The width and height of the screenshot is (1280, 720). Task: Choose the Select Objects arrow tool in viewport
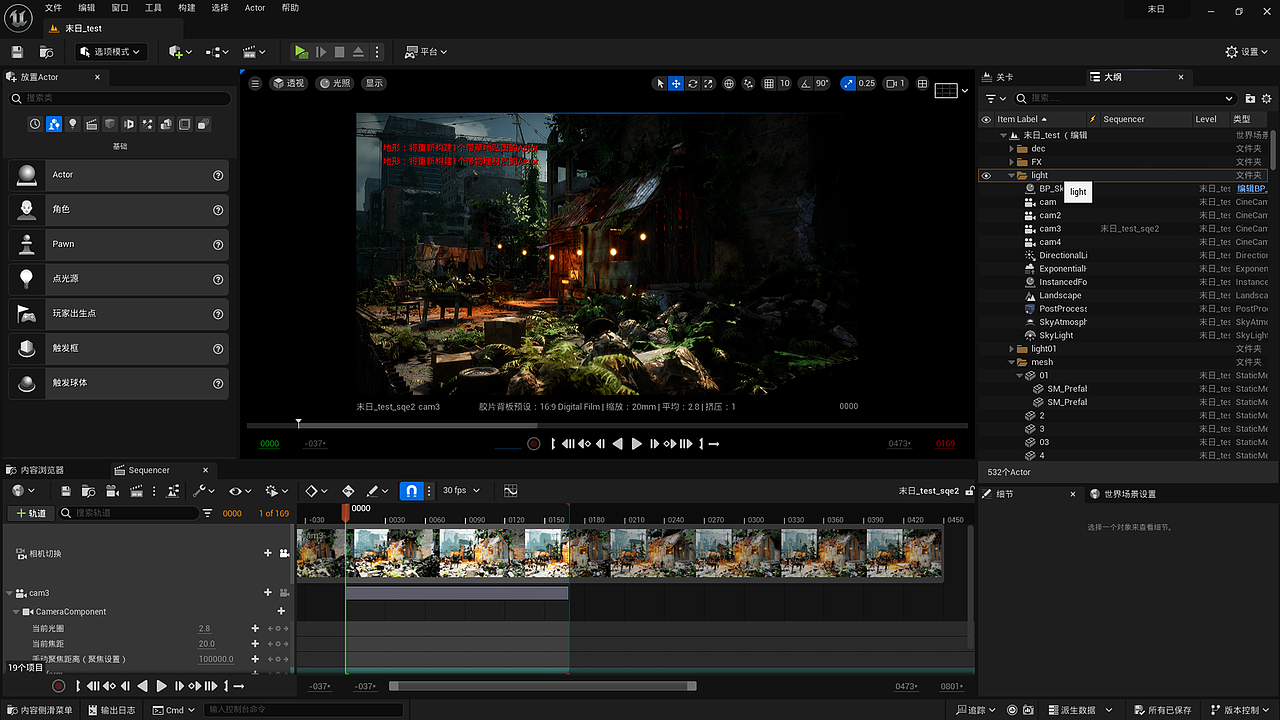pos(659,84)
